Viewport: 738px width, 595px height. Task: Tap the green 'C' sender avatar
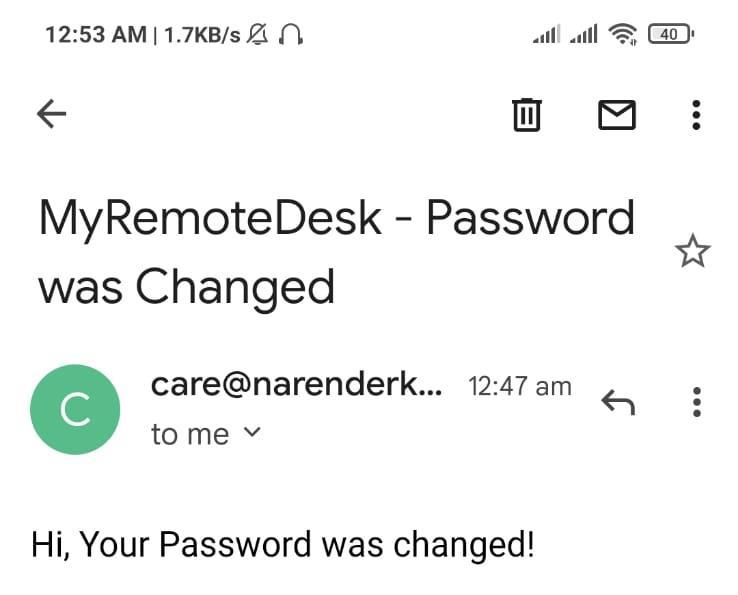click(x=75, y=409)
